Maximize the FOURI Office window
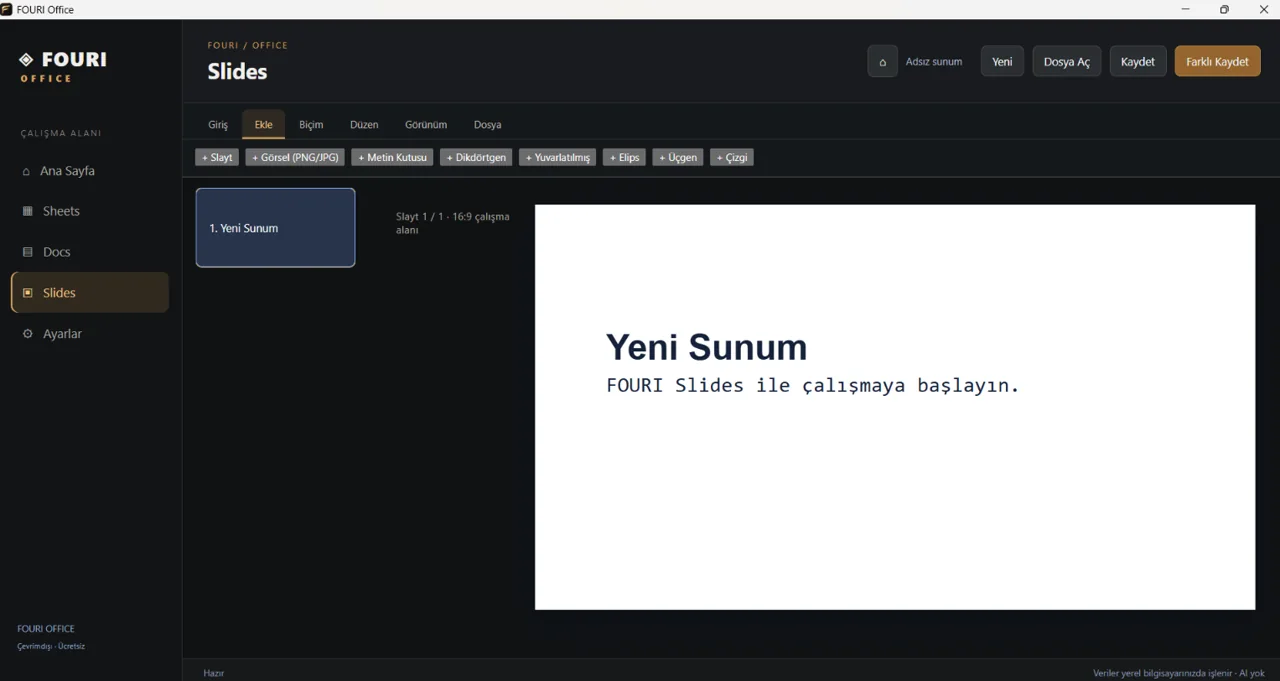 point(1224,9)
